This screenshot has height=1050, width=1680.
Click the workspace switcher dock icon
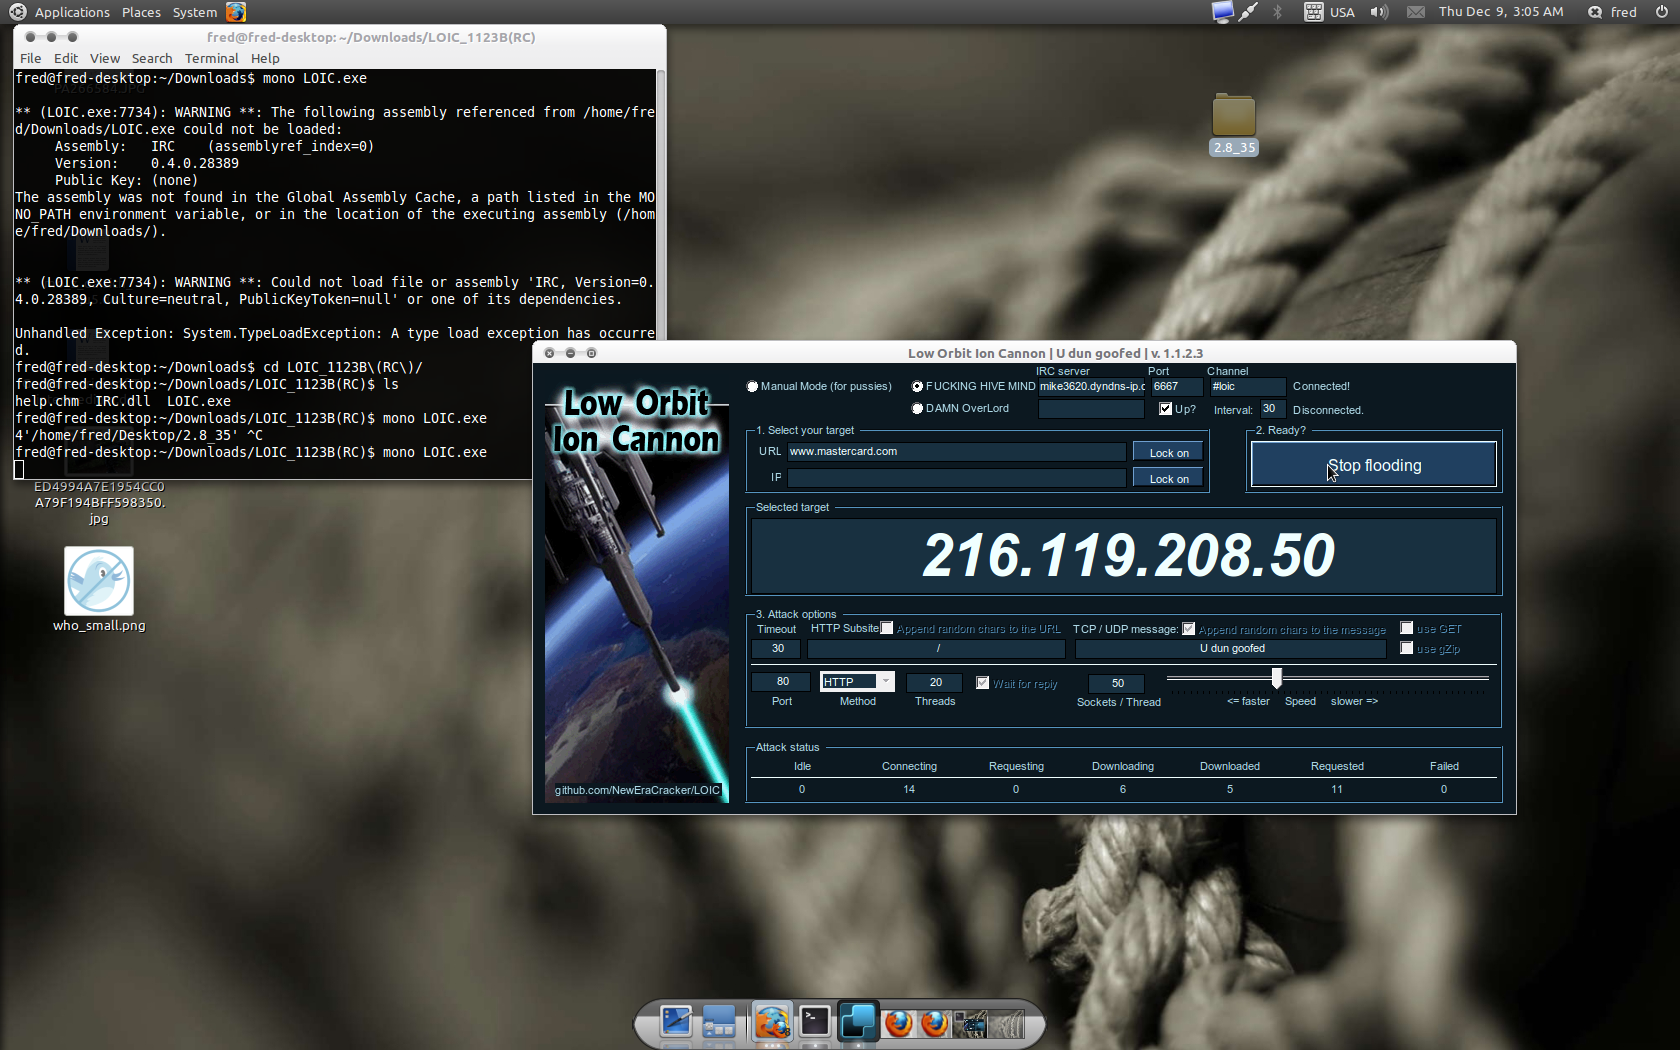(719, 1022)
